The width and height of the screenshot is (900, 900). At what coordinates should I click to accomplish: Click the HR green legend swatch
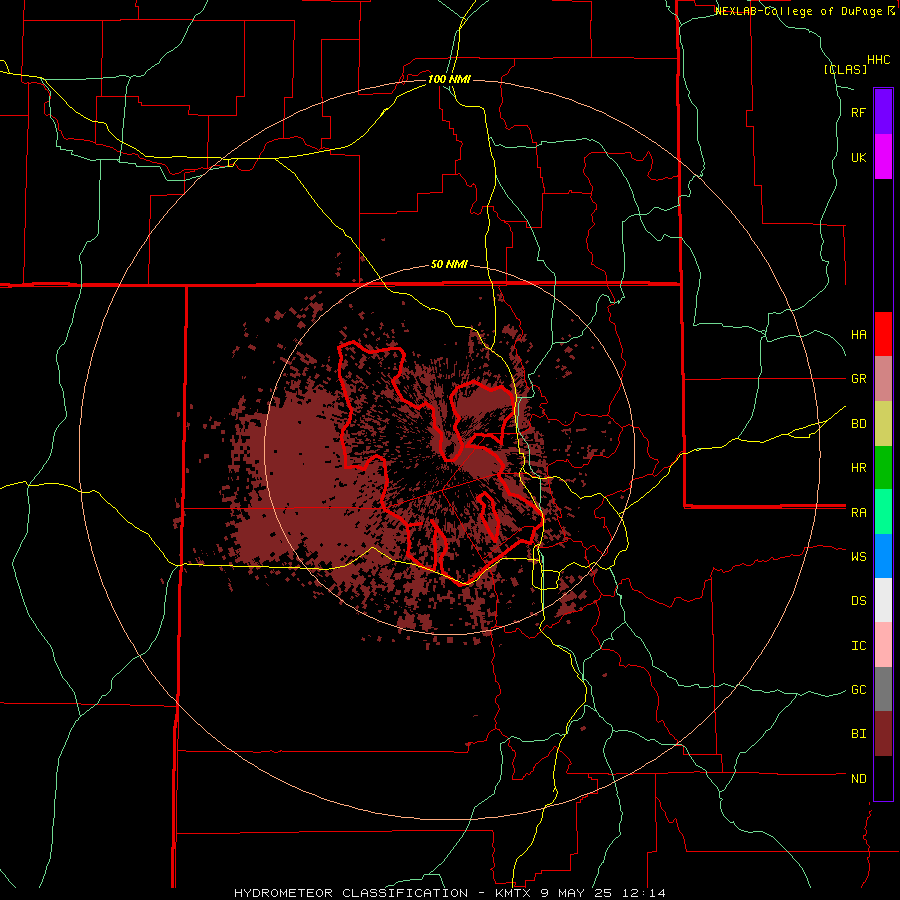883,467
